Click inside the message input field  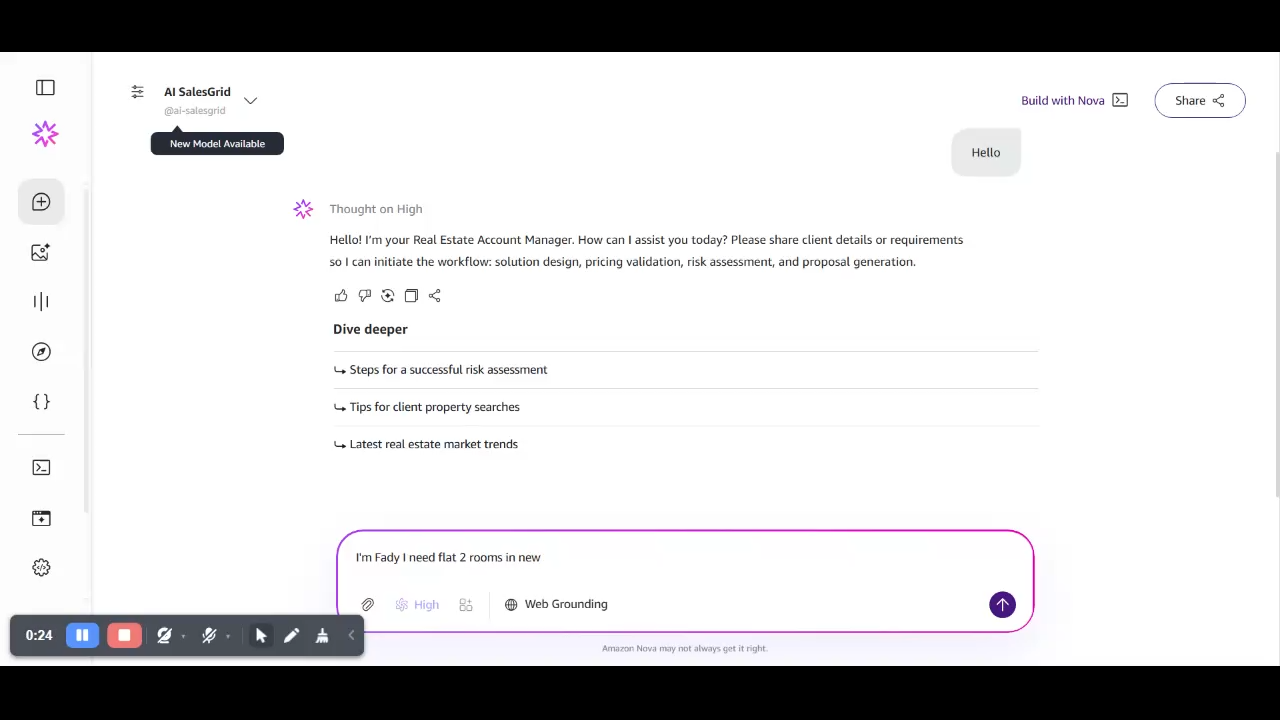(x=685, y=557)
